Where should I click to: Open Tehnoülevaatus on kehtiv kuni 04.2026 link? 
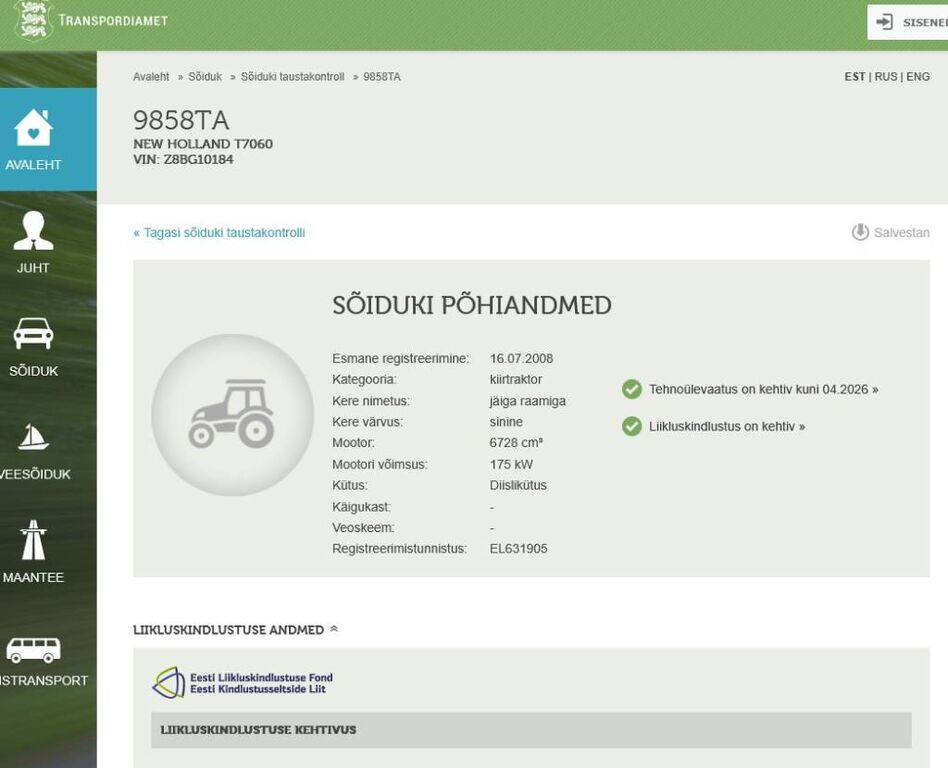point(764,389)
